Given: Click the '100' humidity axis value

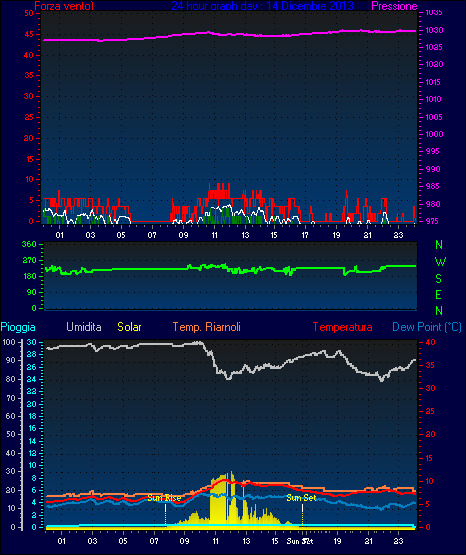Looking at the screenshot, I should [x=9, y=342].
